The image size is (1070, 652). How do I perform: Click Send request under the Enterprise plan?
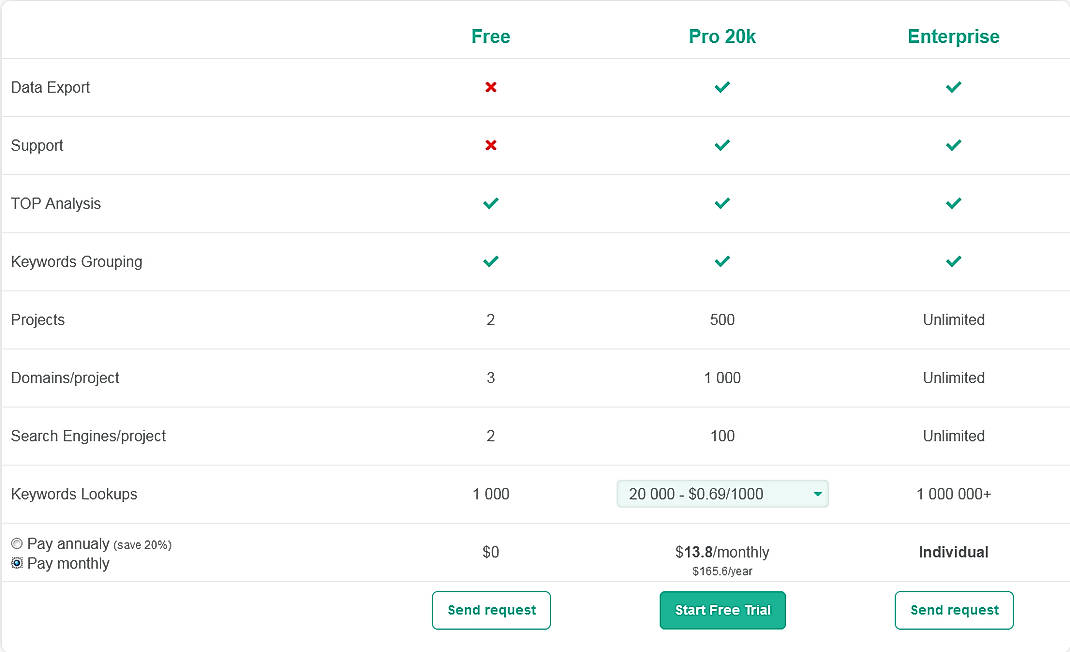click(x=953, y=610)
